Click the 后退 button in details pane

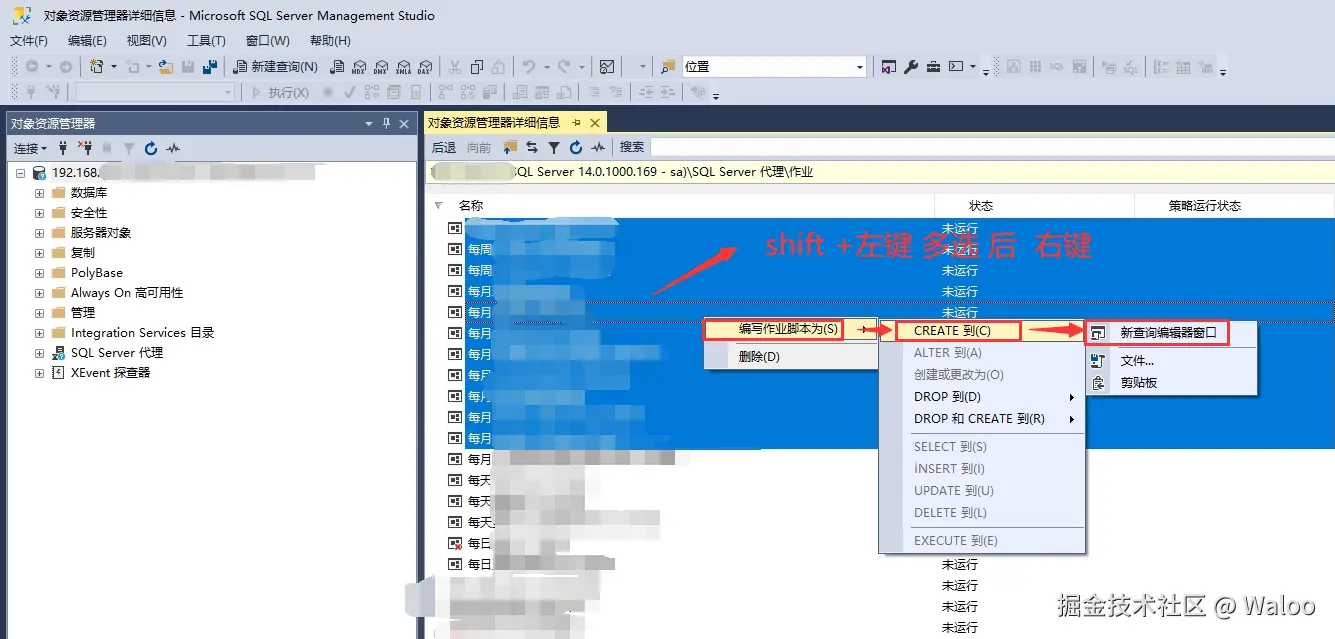pos(443,147)
